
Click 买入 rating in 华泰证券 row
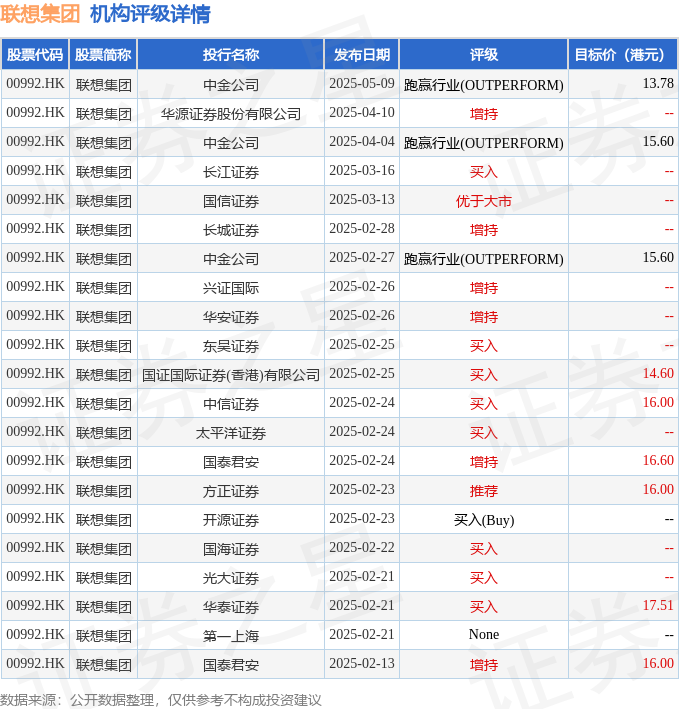click(484, 606)
